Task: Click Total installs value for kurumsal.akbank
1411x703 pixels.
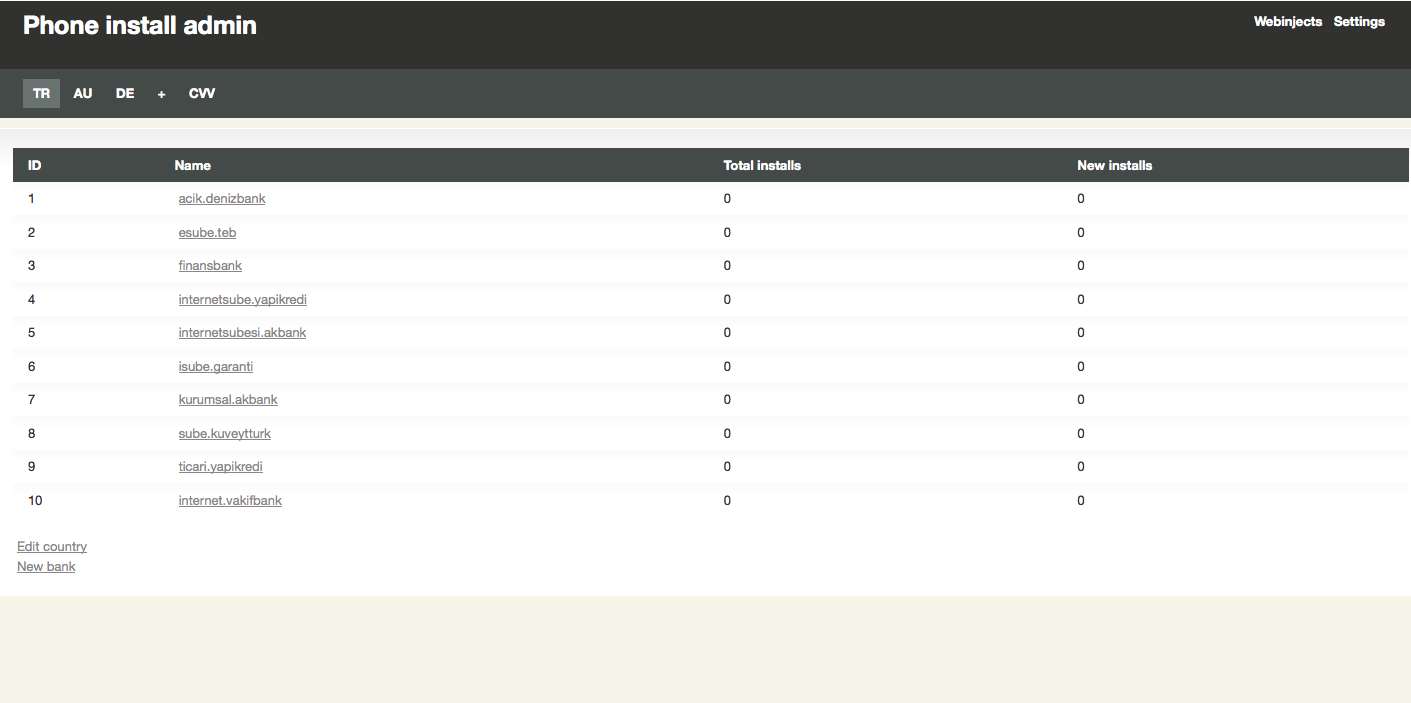Action: click(727, 400)
